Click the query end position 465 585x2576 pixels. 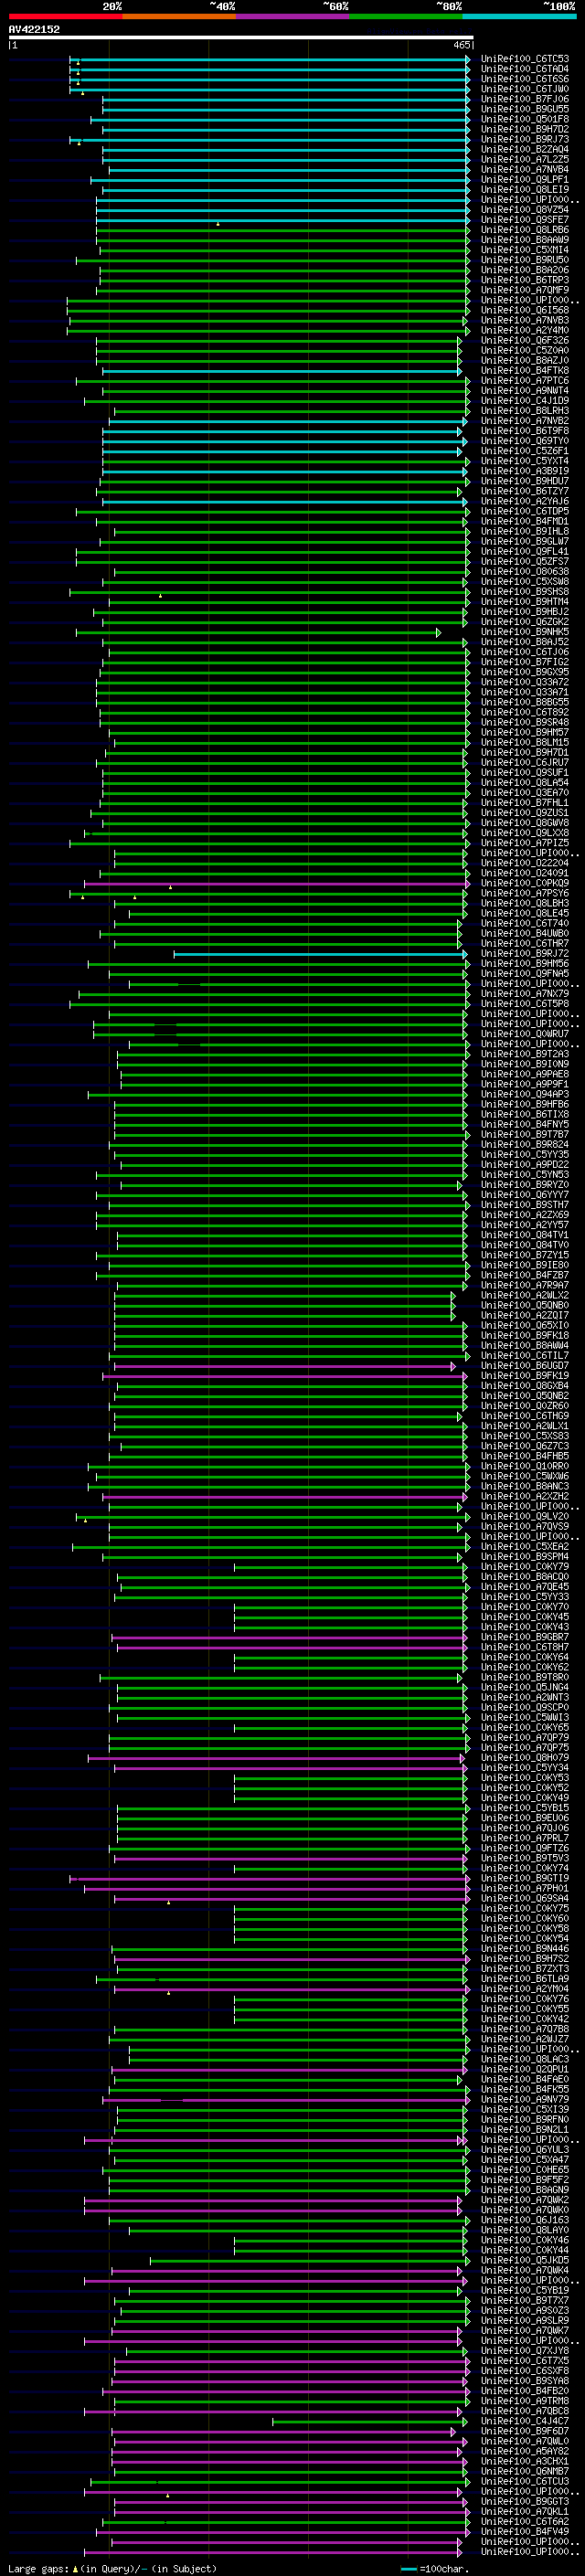[x=461, y=45]
